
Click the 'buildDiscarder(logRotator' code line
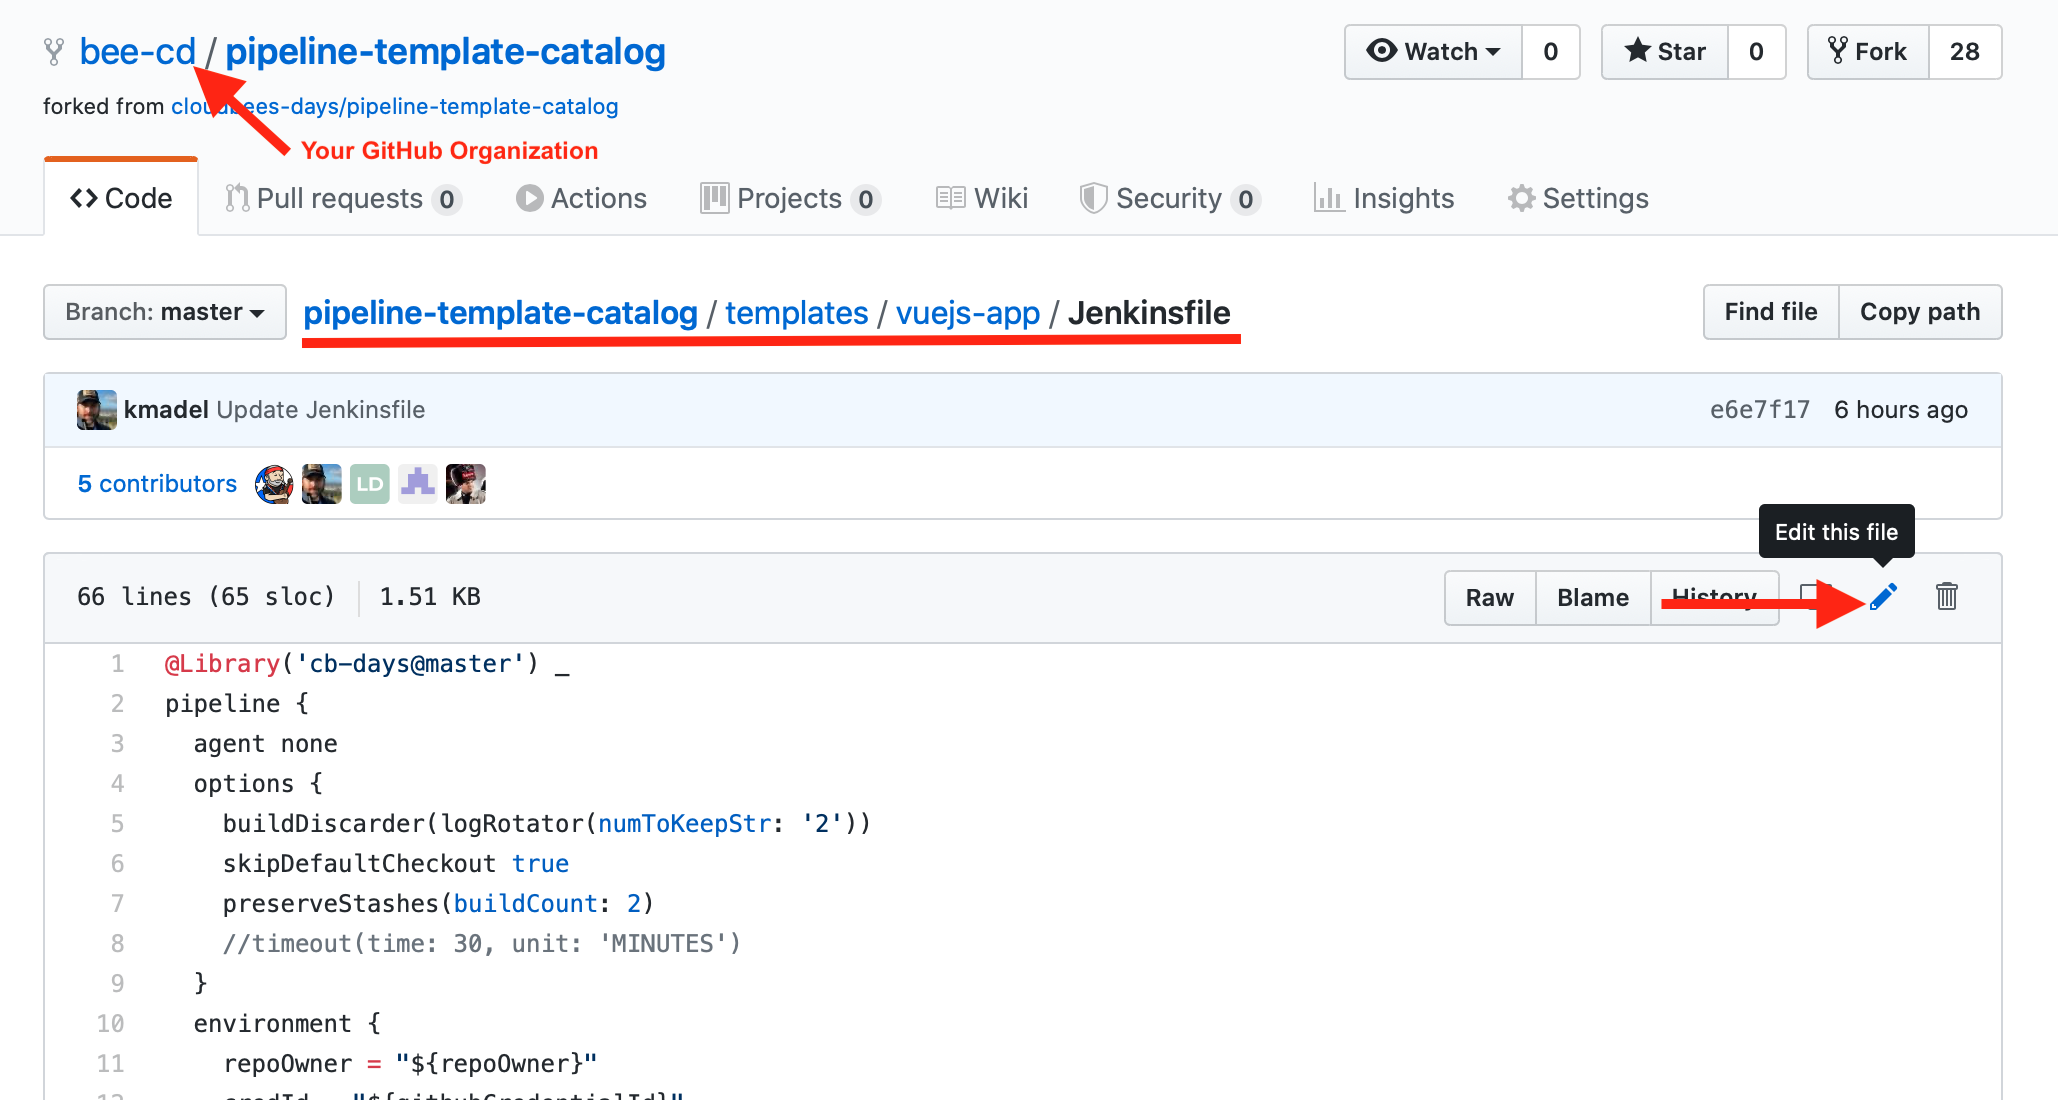(547, 824)
